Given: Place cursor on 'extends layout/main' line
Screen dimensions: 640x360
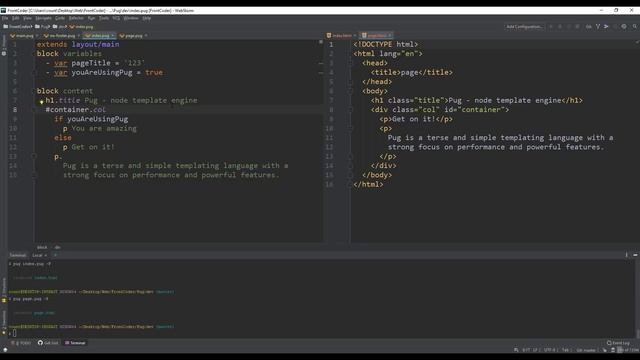Looking at the screenshot, I should (x=78, y=44).
